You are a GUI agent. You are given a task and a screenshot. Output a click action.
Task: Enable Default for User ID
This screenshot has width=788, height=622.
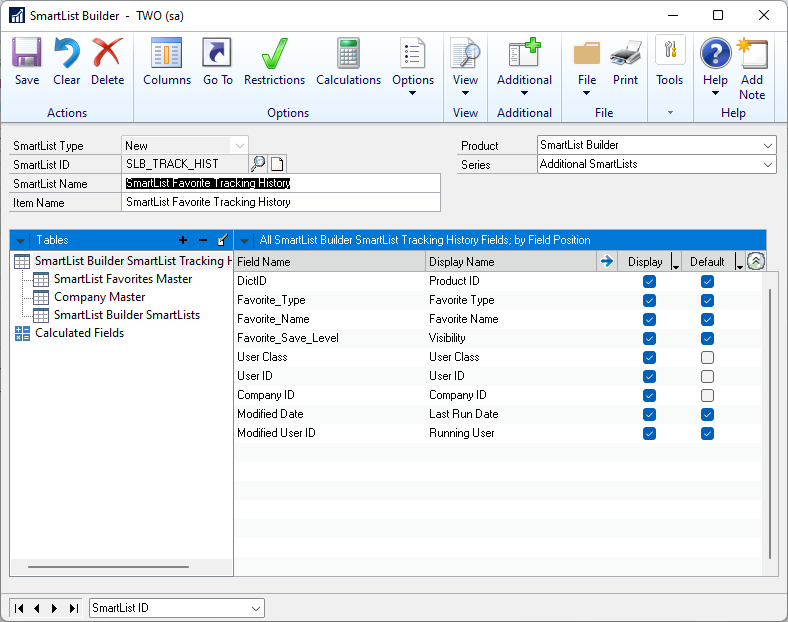click(707, 376)
